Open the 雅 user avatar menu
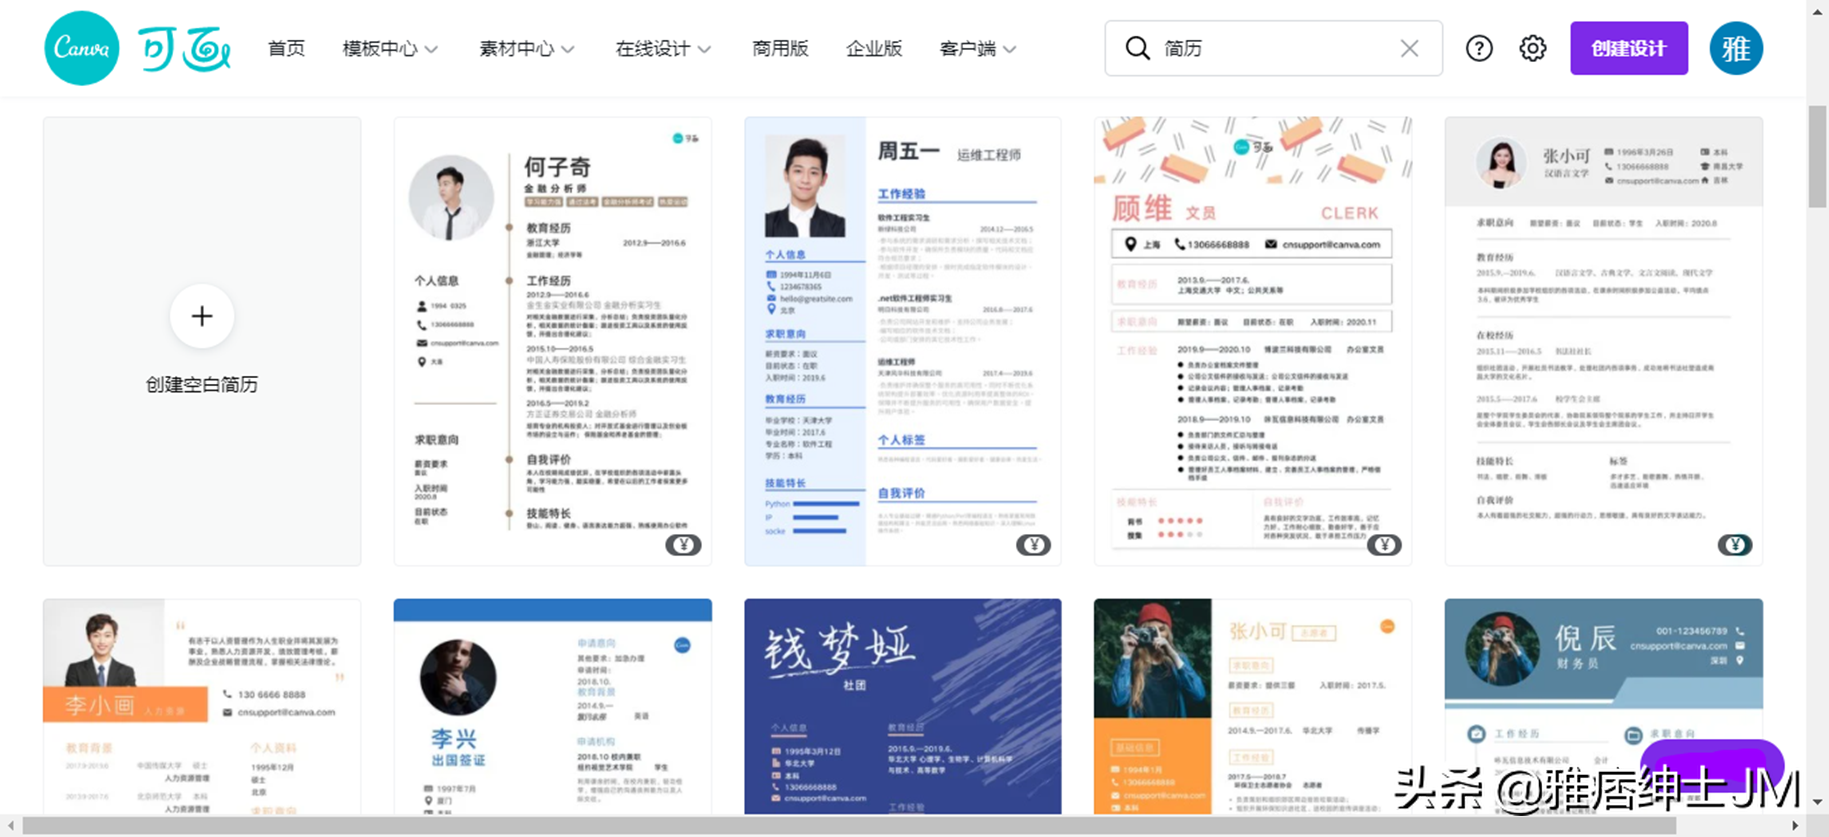Image resolution: width=1829 pixels, height=837 pixels. (1735, 48)
